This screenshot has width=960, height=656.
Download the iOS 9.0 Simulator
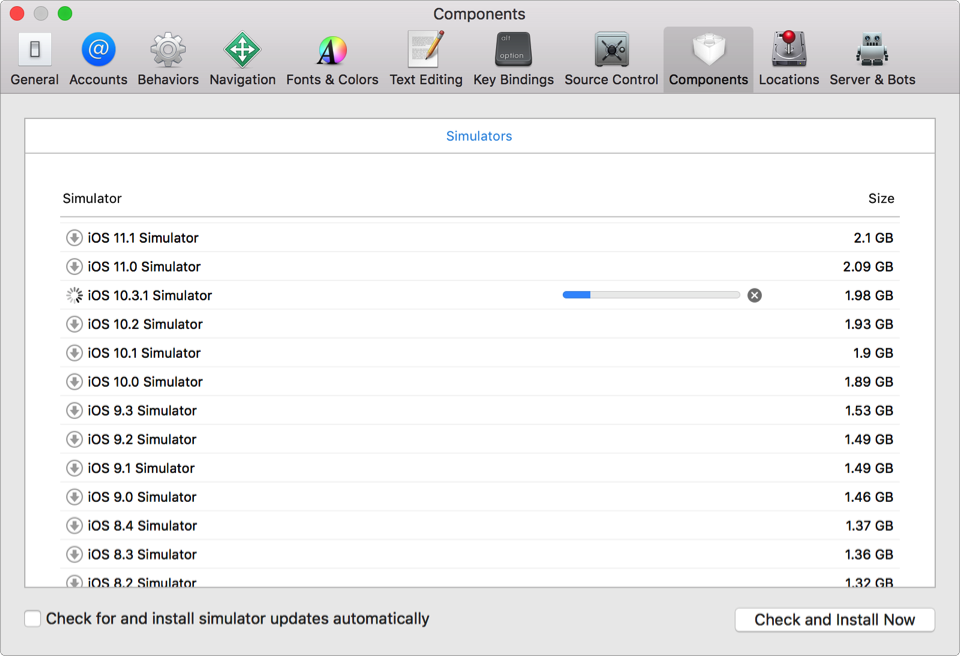(x=74, y=497)
